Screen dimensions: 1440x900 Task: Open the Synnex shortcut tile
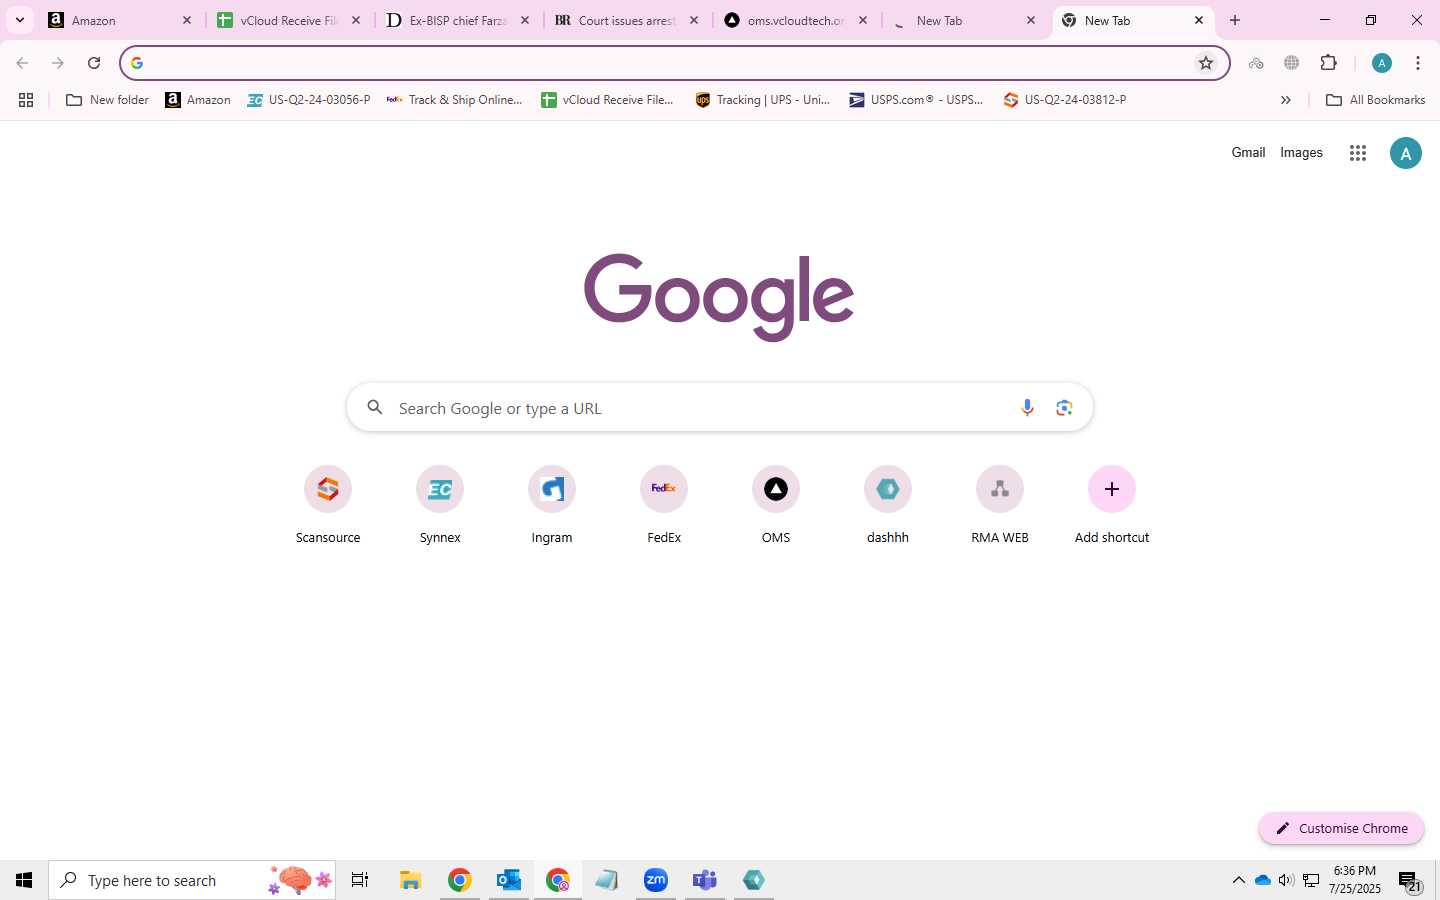pos(440,506)
